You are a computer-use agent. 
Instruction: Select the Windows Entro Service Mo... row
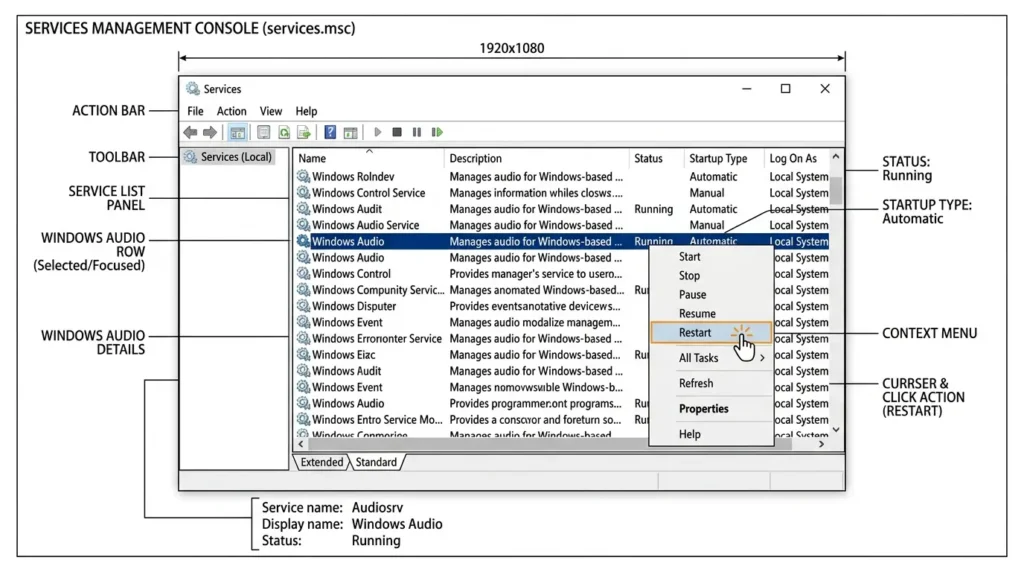(562, 419)
